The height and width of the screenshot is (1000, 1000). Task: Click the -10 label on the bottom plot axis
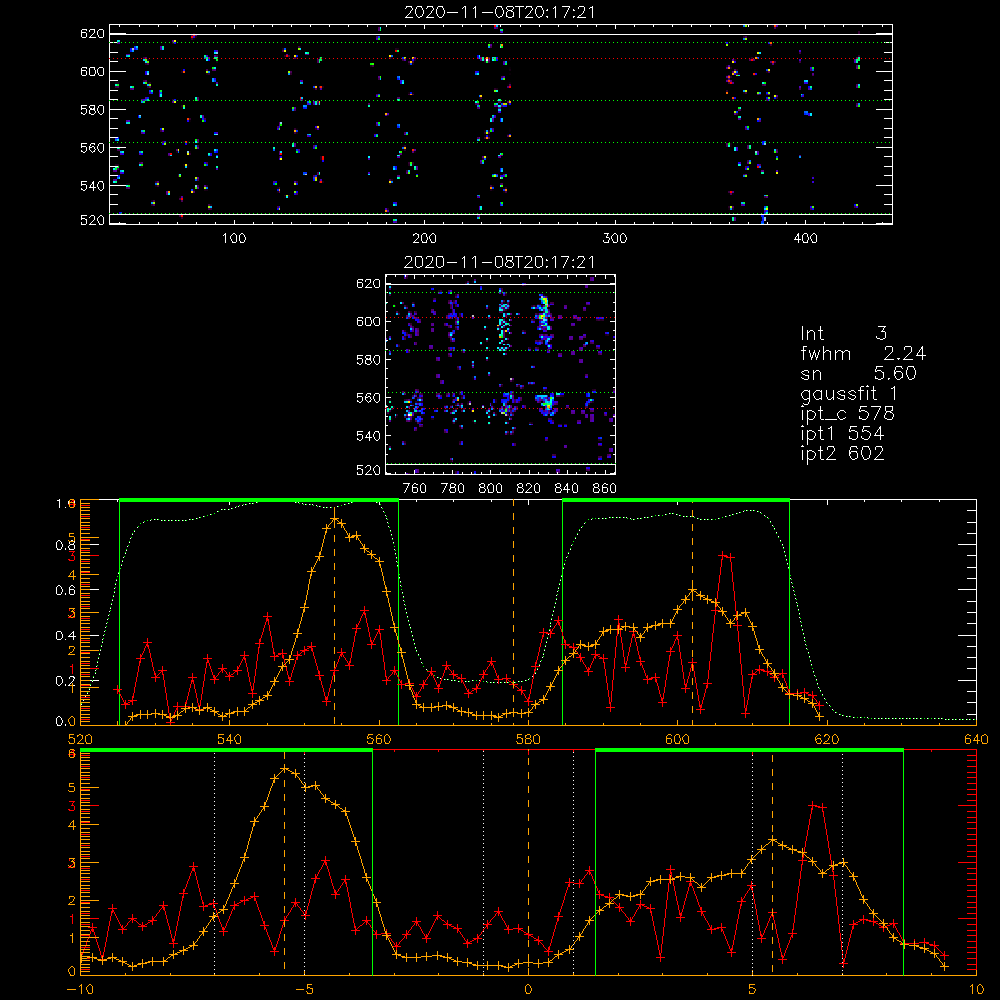80,989
